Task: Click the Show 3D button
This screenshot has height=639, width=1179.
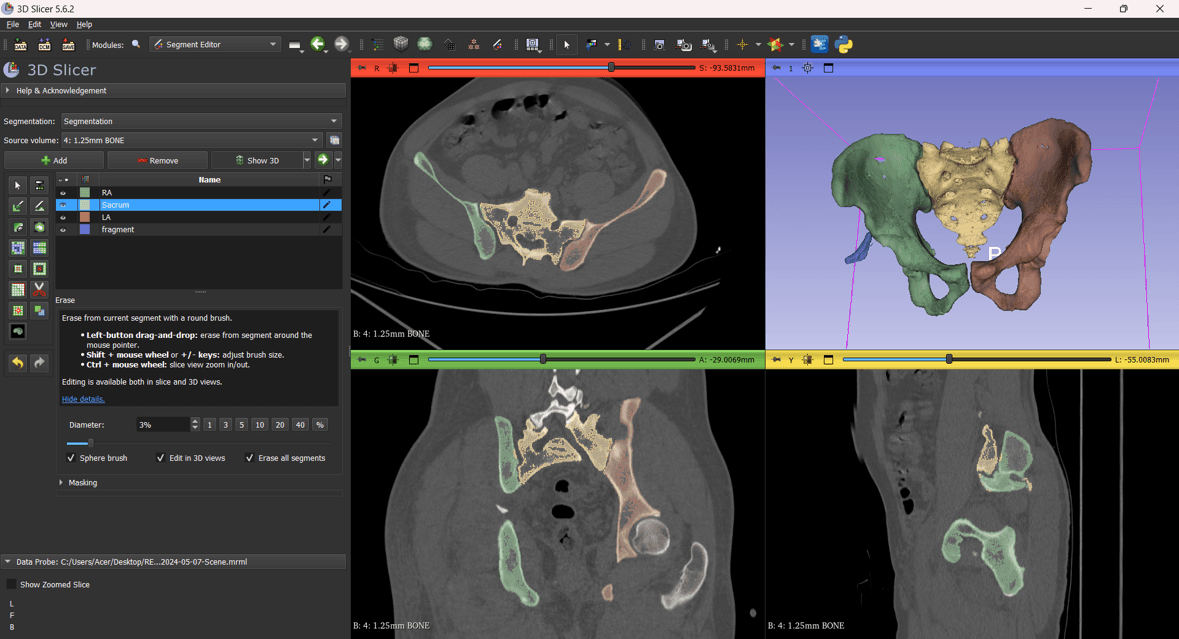Action: tap(257, 160)
